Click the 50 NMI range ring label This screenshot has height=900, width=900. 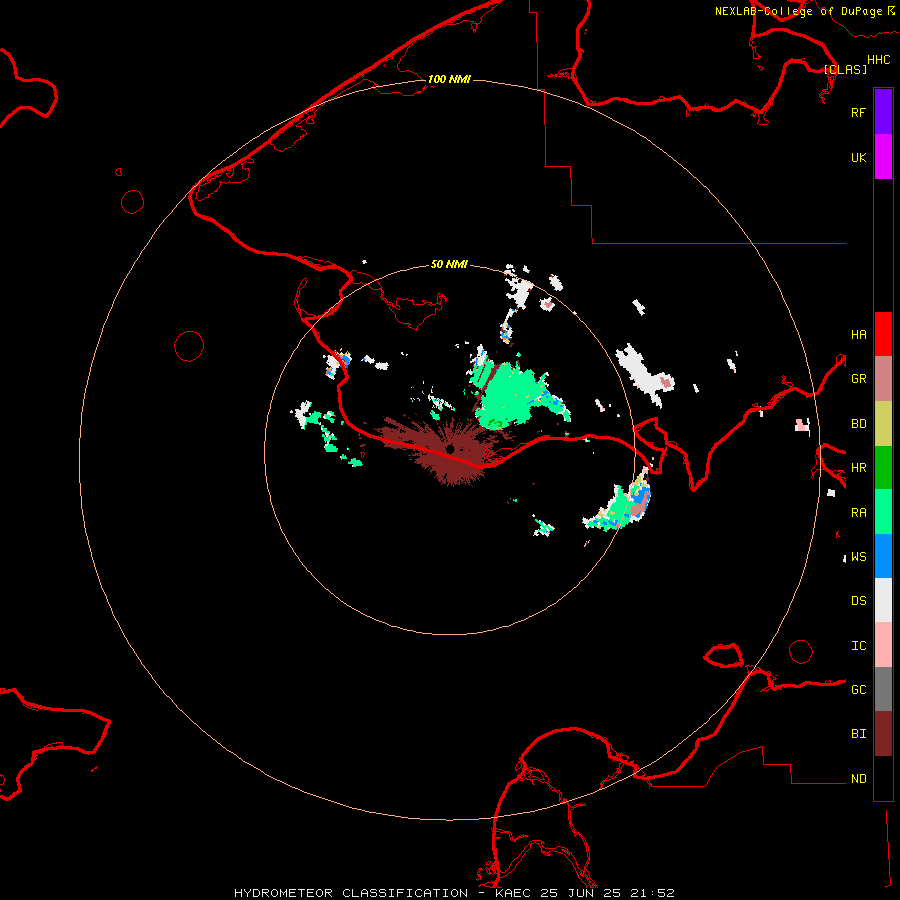tap(449, 264)
